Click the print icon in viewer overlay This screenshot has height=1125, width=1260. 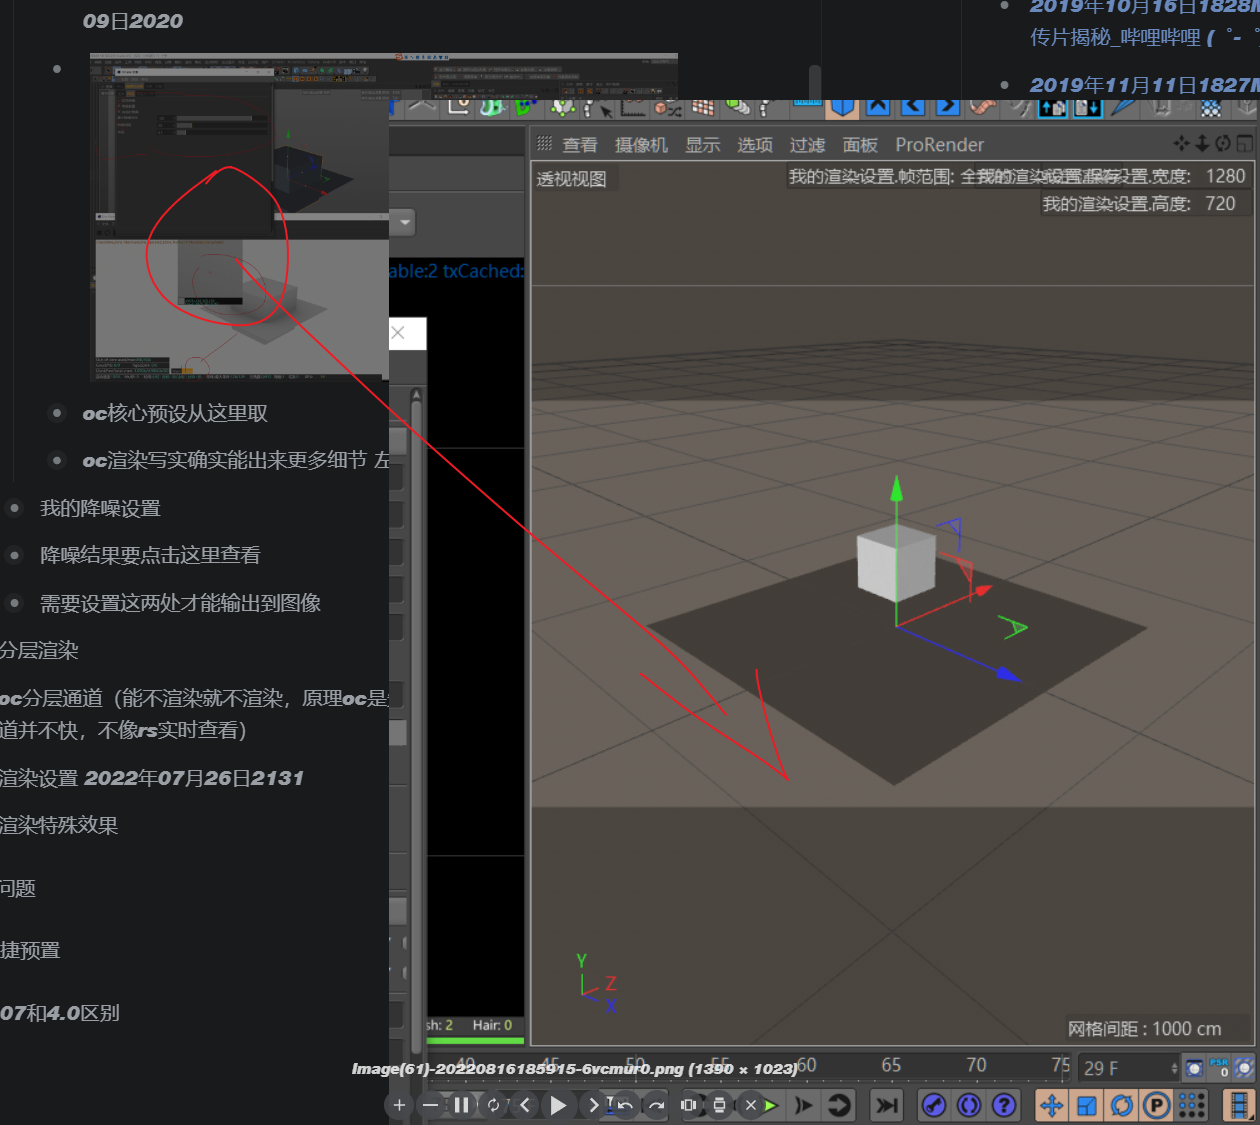pos(719,1105)
